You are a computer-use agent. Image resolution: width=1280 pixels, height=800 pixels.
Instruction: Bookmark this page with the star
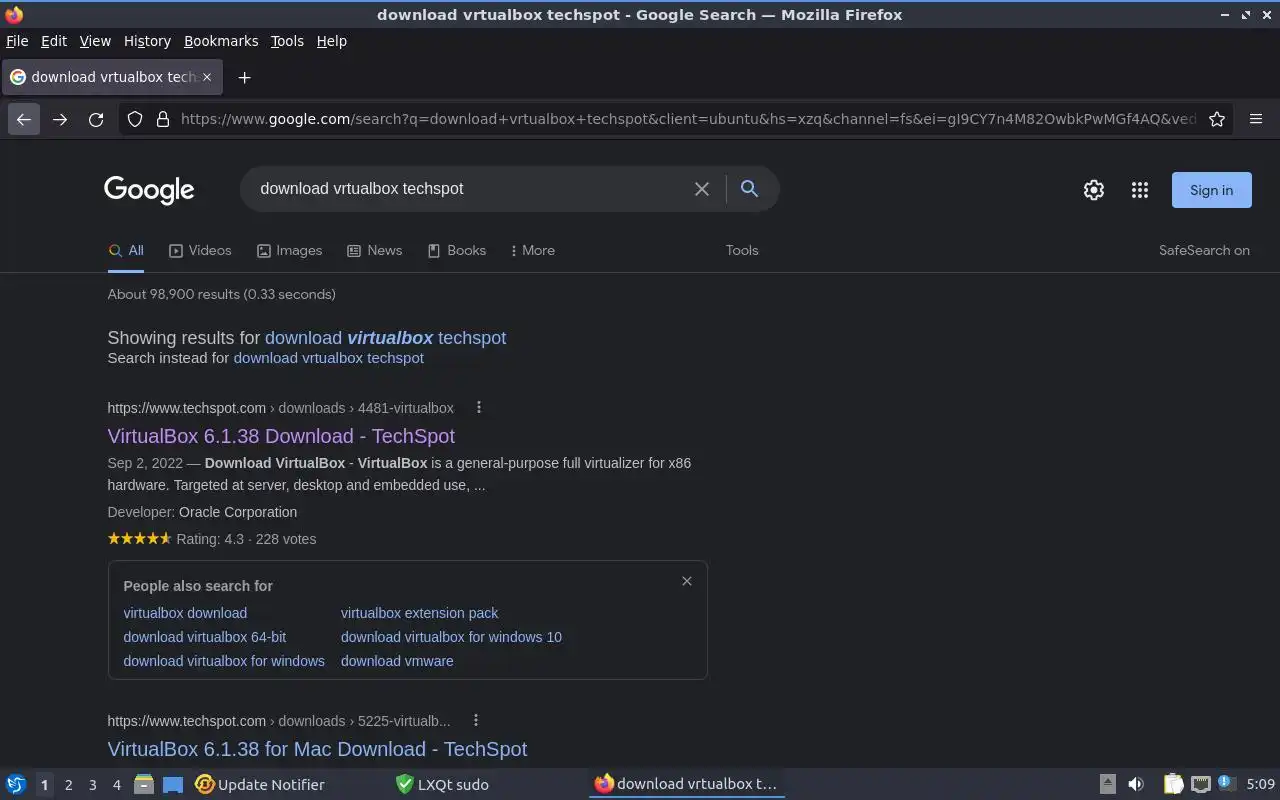coord(1217,119)
